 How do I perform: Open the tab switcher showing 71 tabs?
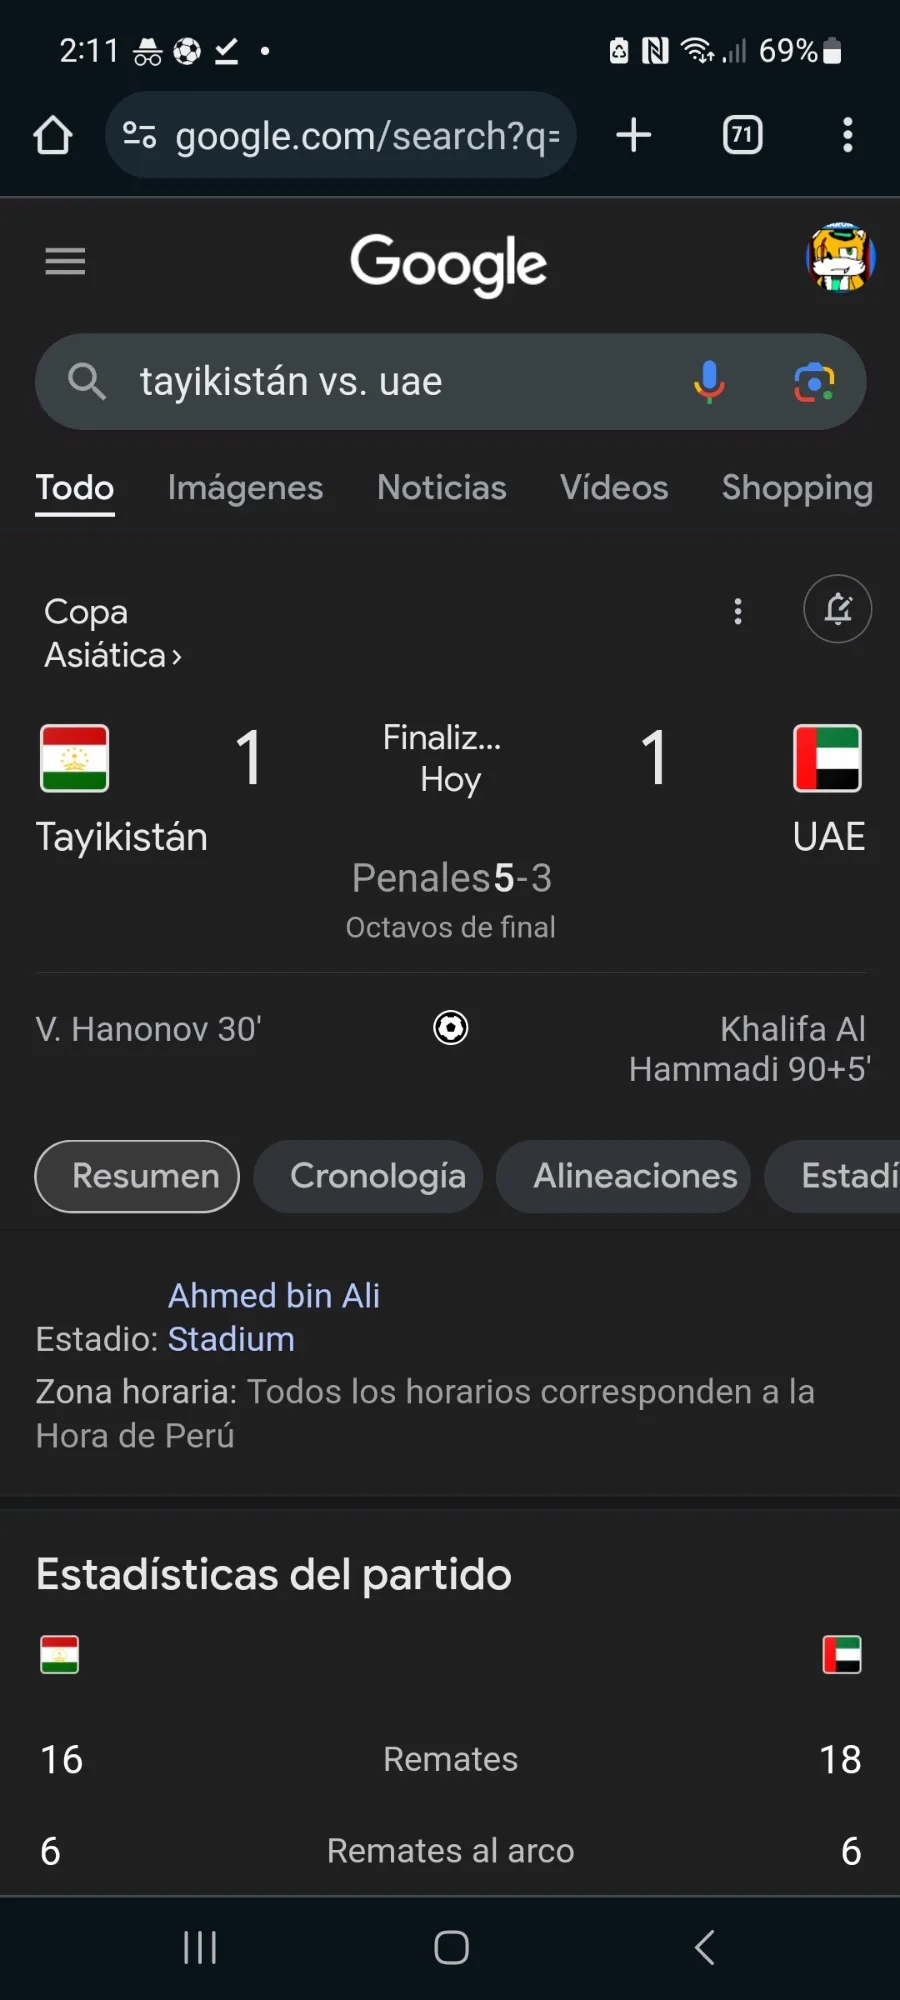click(x=742, y=135)
